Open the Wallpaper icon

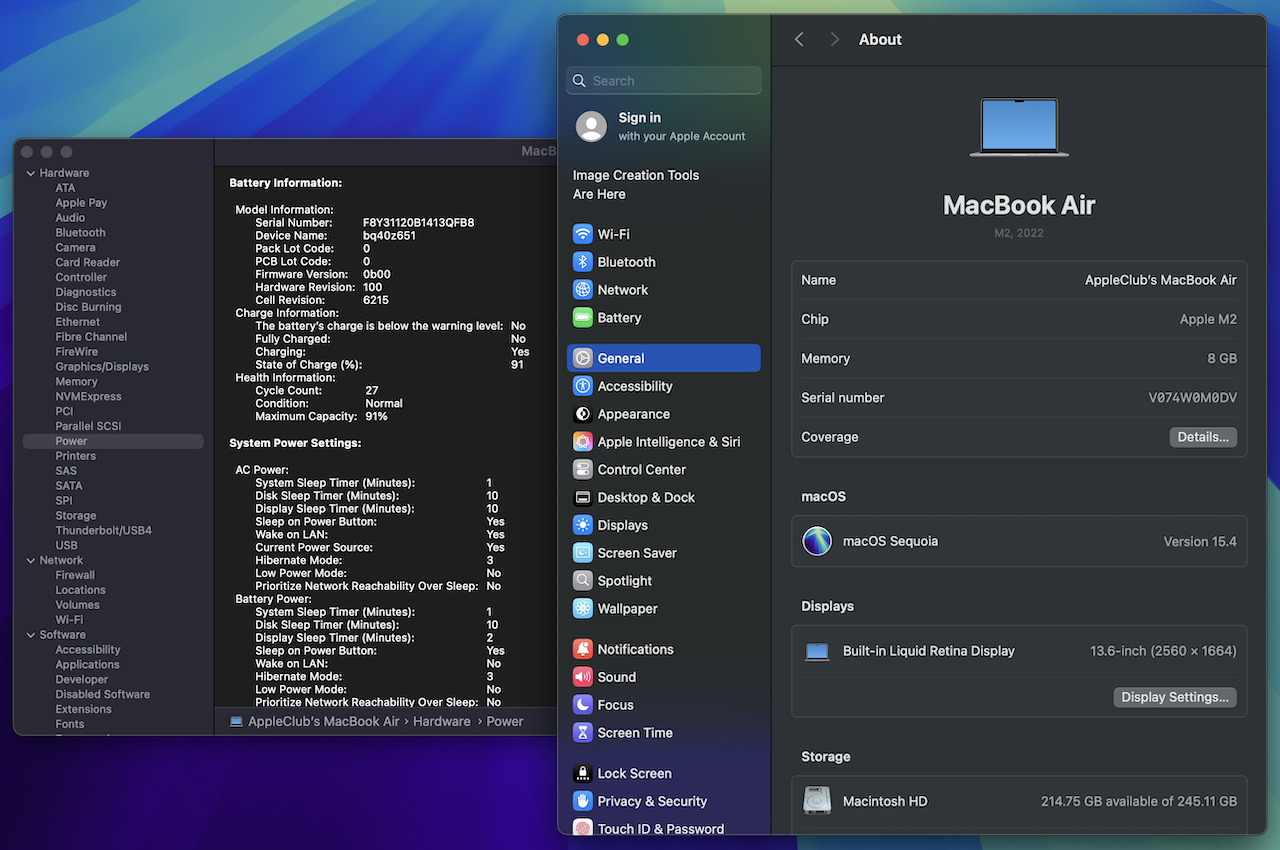(583, 609)
